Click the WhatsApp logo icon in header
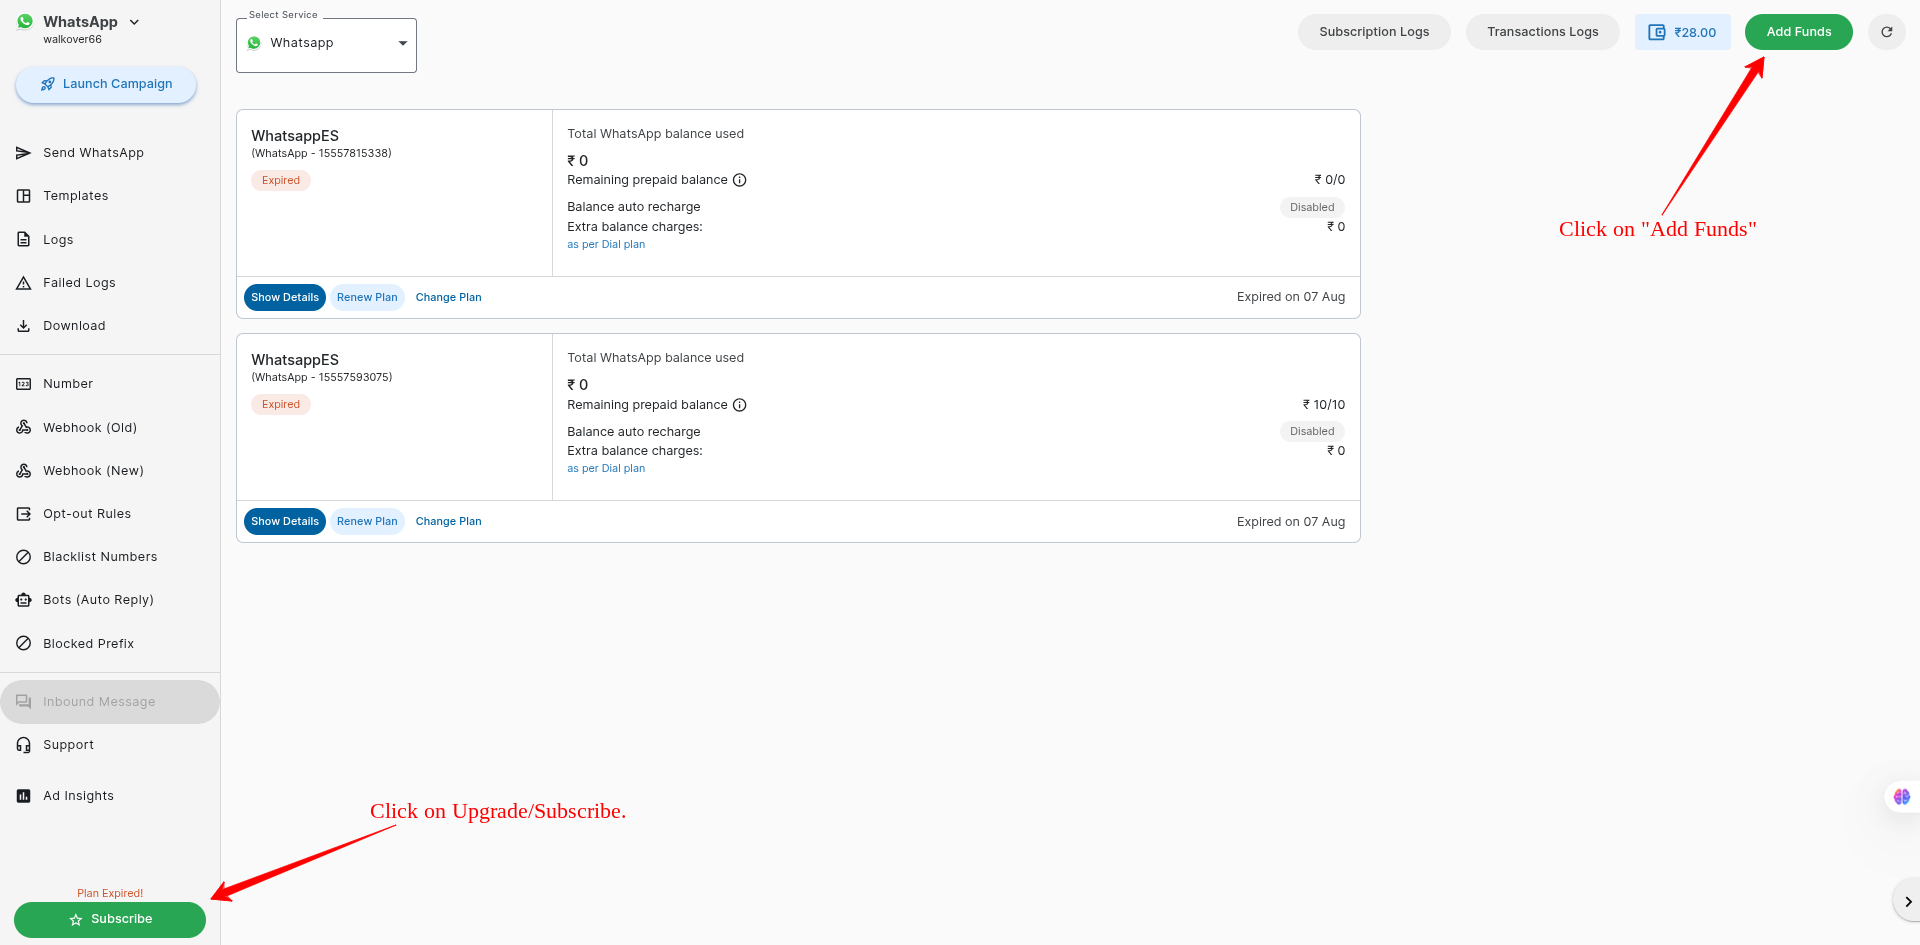 point(25,21)
